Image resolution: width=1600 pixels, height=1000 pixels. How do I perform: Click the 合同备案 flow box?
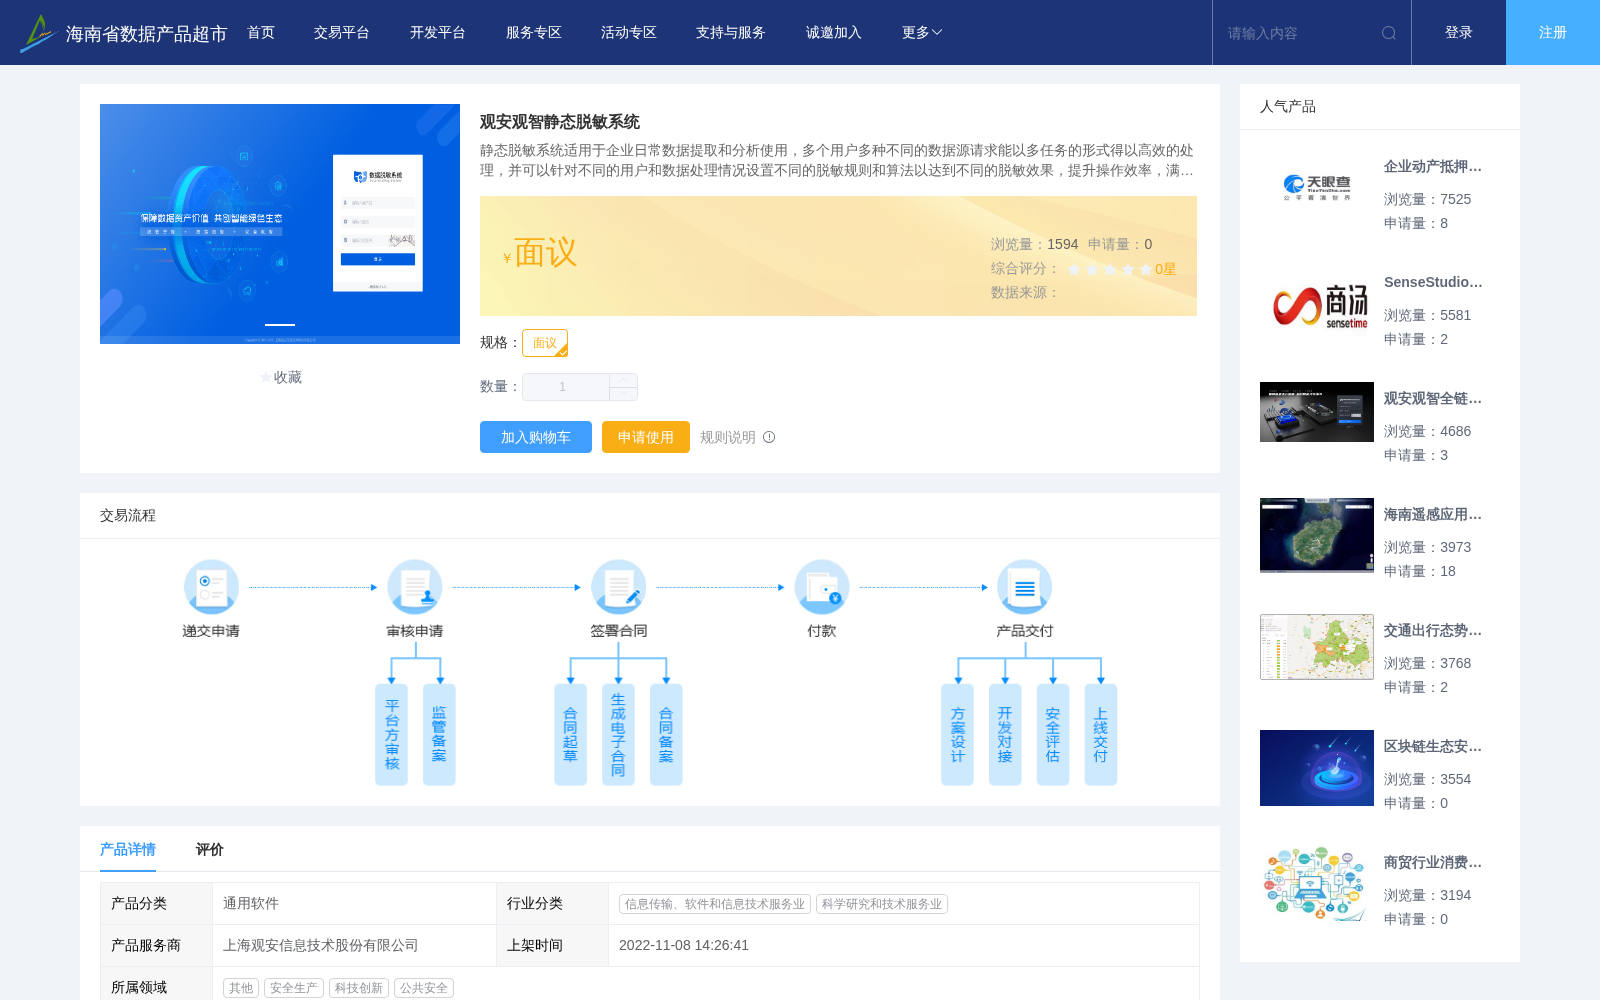[666, 735]
